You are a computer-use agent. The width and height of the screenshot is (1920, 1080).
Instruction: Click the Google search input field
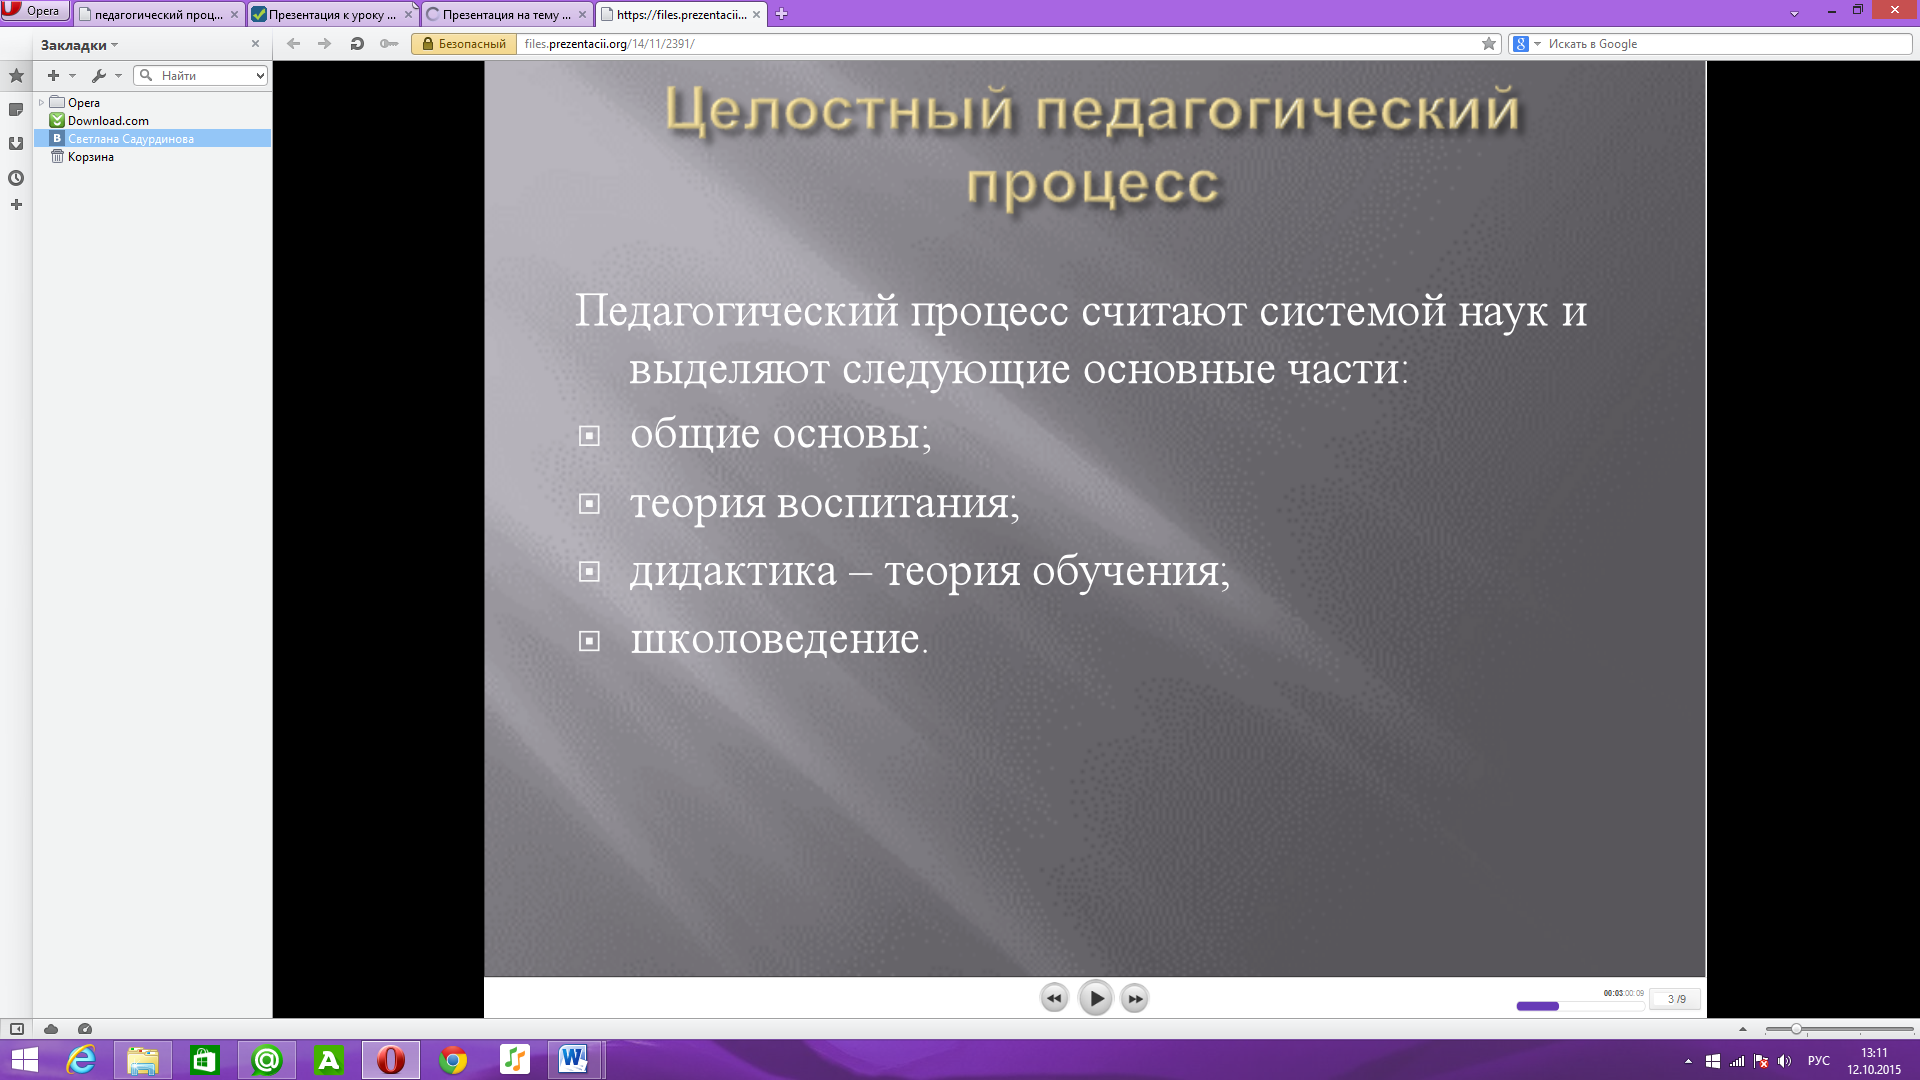[1720, 44]
